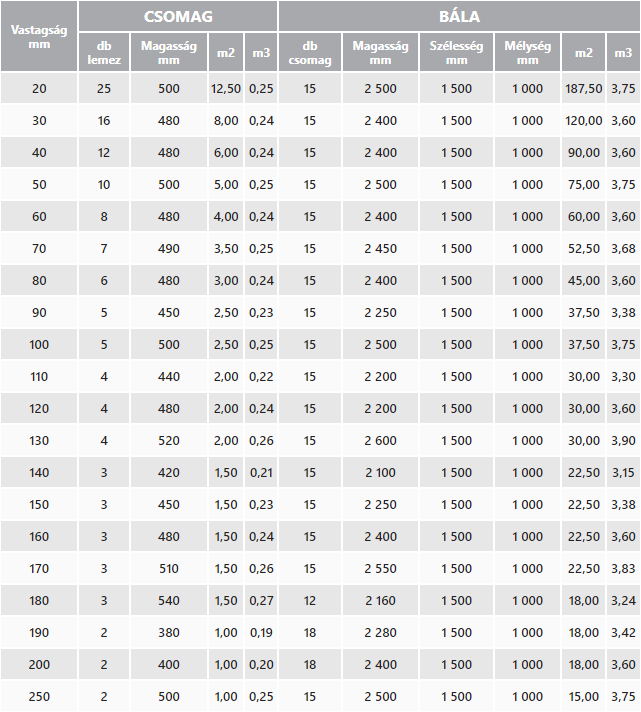The height and width of the screenshot is (712, 641).
Task: Select the Vastagság mm column header
Action: tap(39, 36)
